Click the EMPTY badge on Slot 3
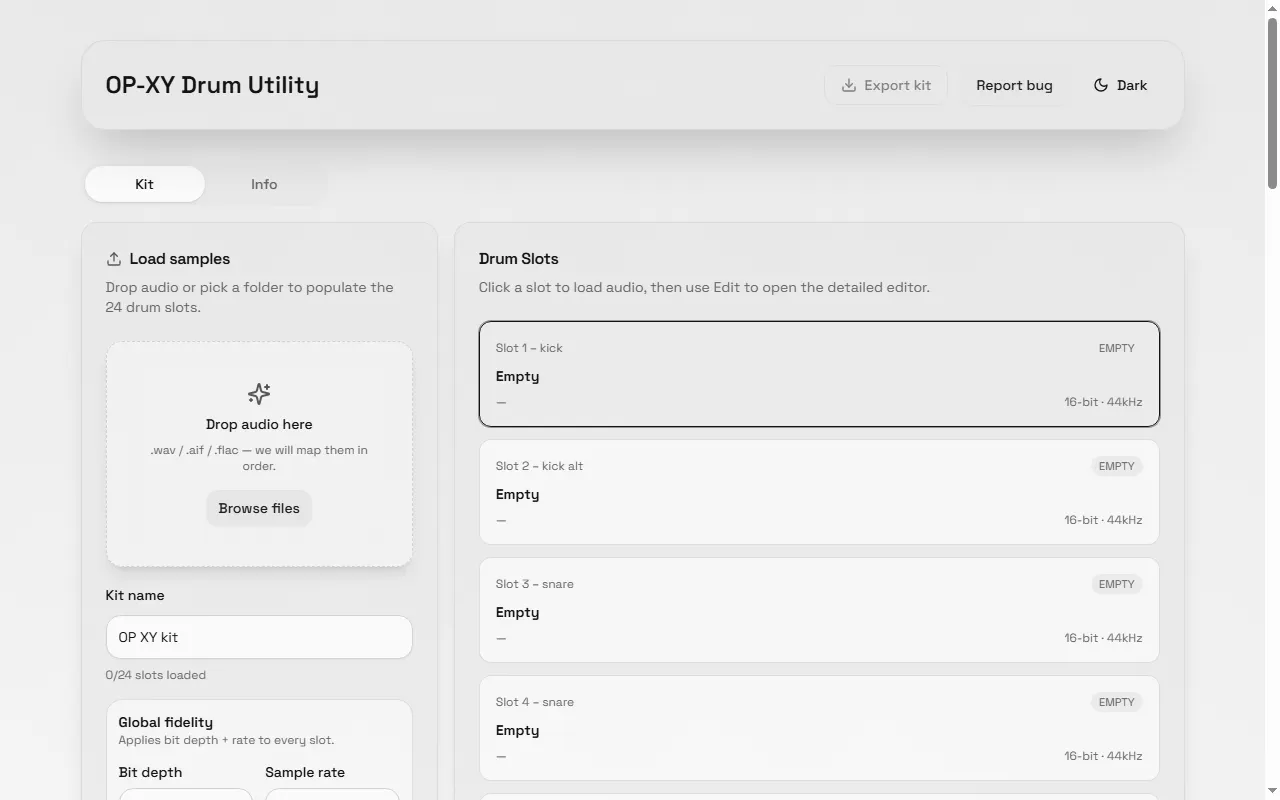Viewport: 1280px width, 800px height. coord(1116,584)
